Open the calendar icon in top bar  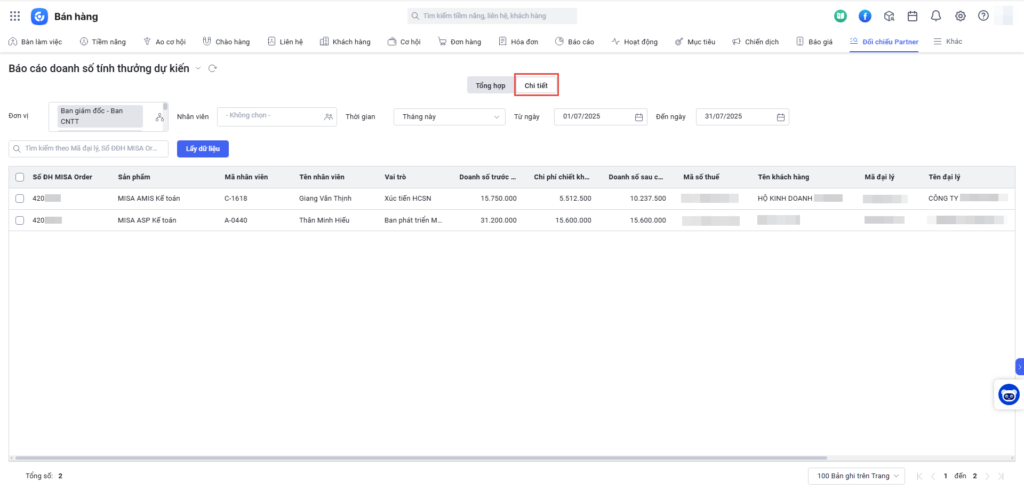pos(912,16)
